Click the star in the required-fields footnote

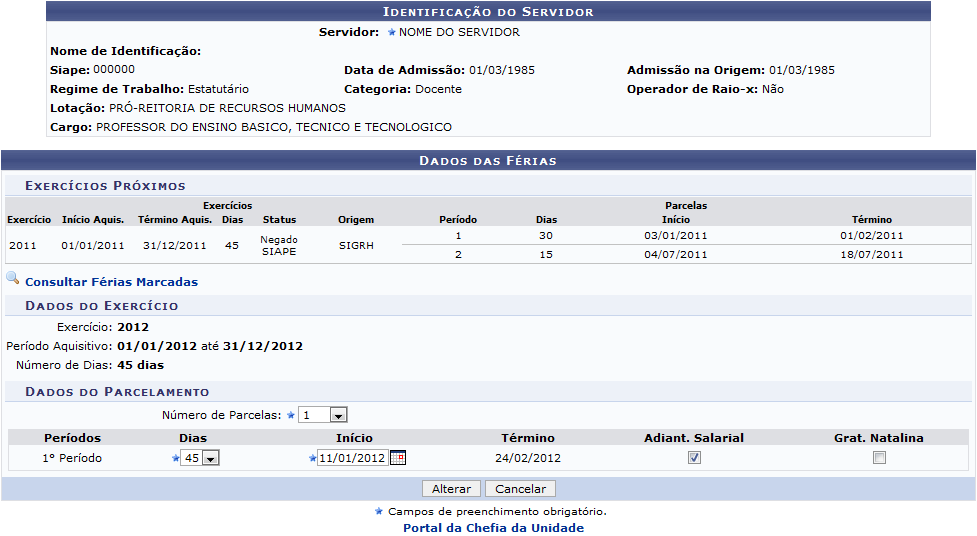[x=378, y=511]
